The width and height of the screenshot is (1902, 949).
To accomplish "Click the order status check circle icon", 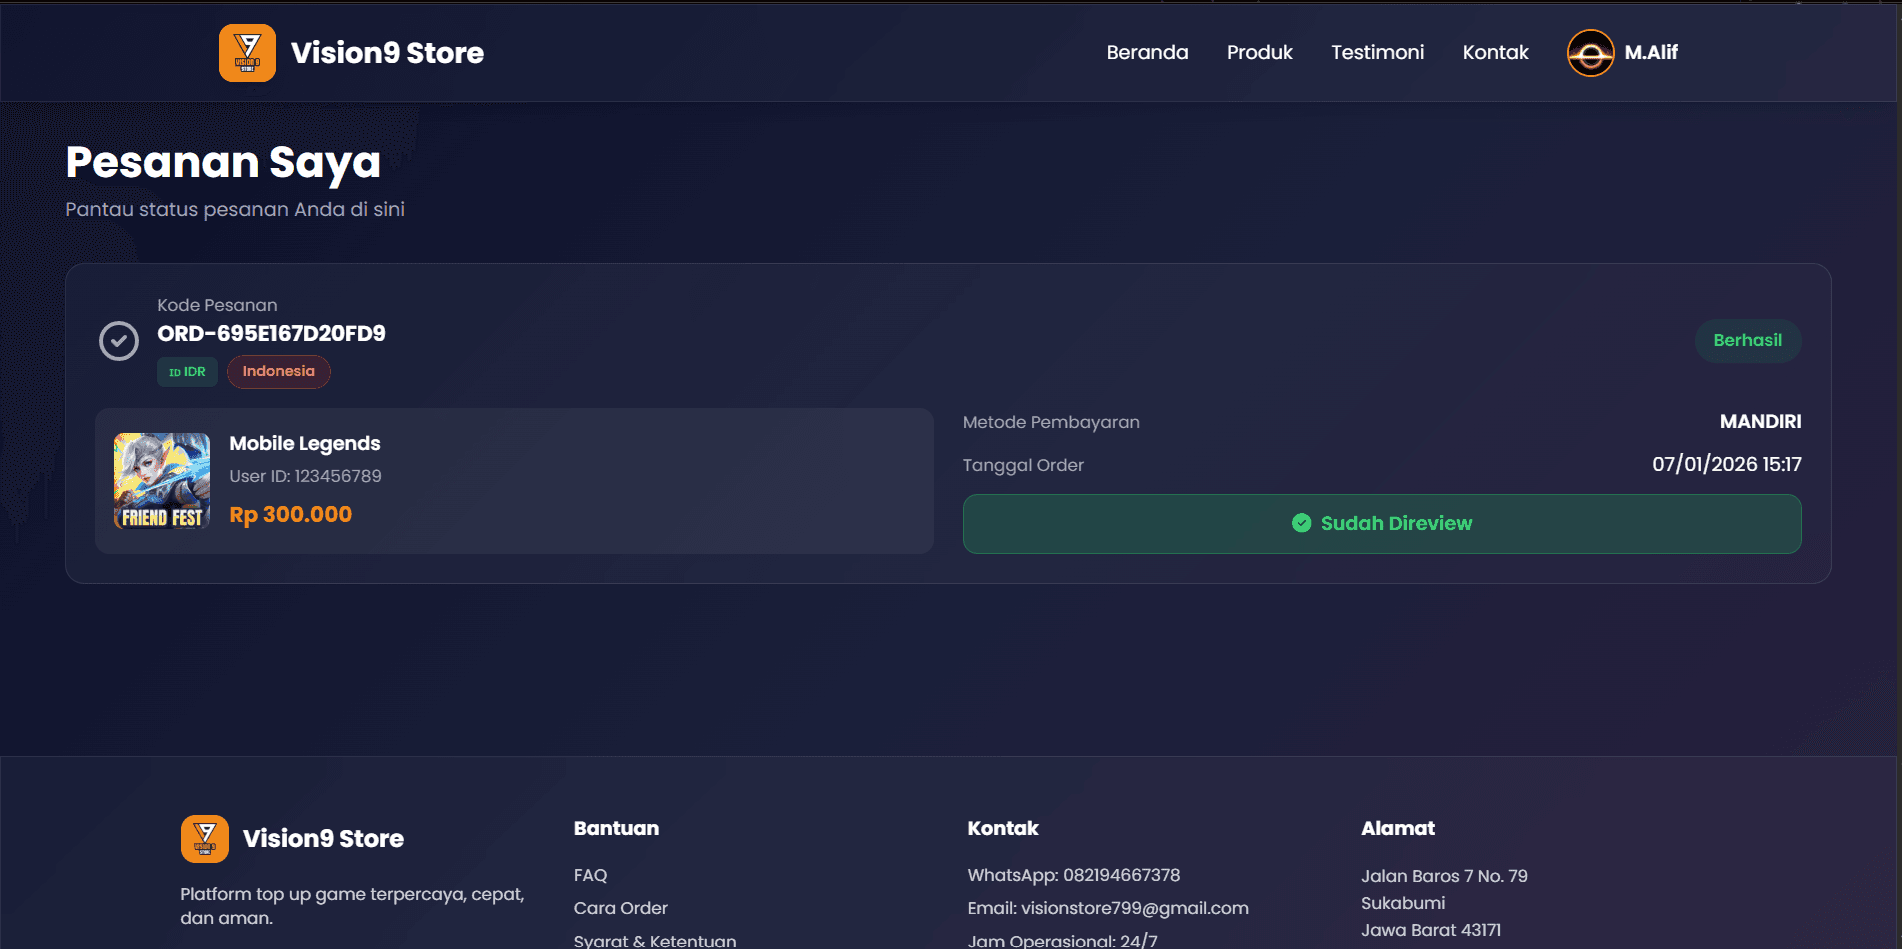I will (119, 341).
